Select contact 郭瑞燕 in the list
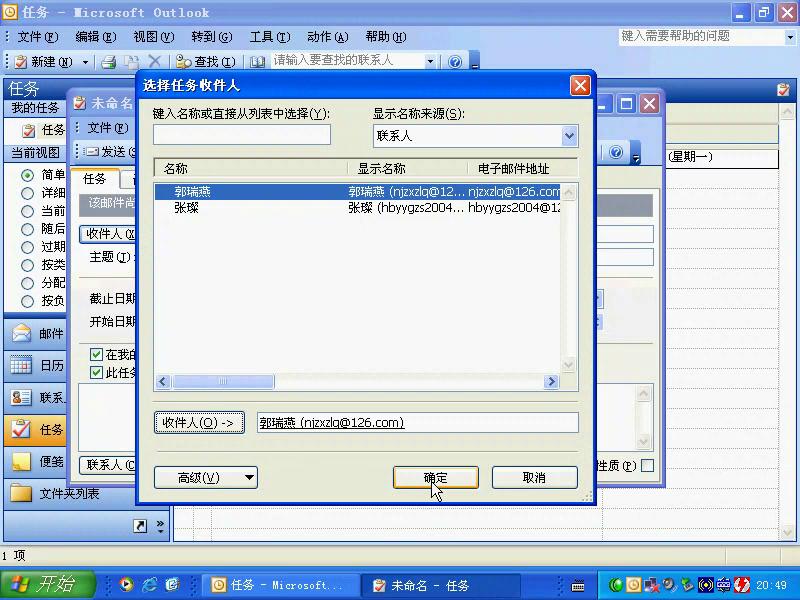800x600 pixels. (x=357, y=191)
